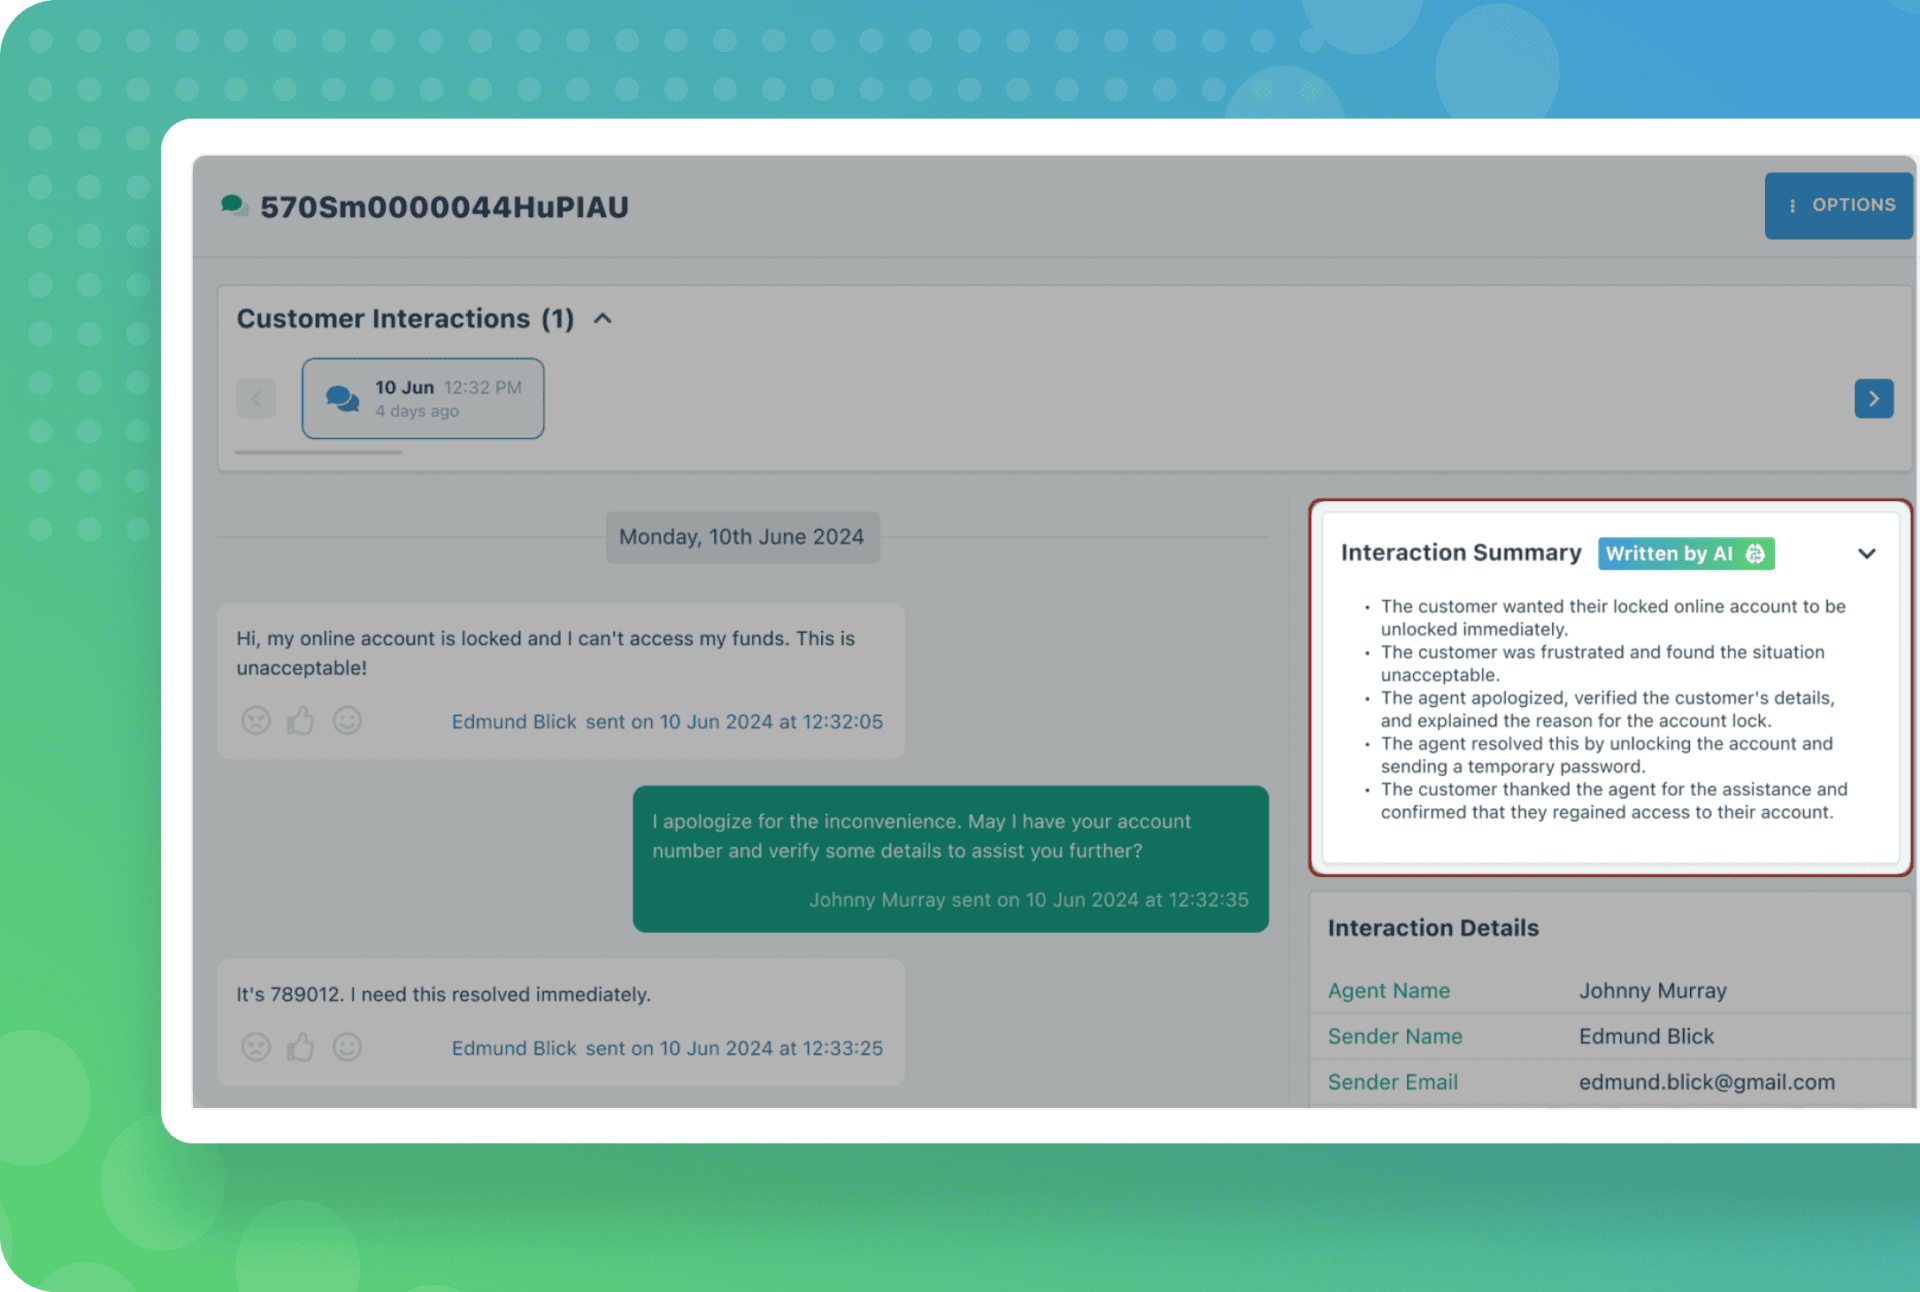Screen dimensions: 1920x1292
Task: Click the Agent Name field label
Action: click(x=1389, y=991)
